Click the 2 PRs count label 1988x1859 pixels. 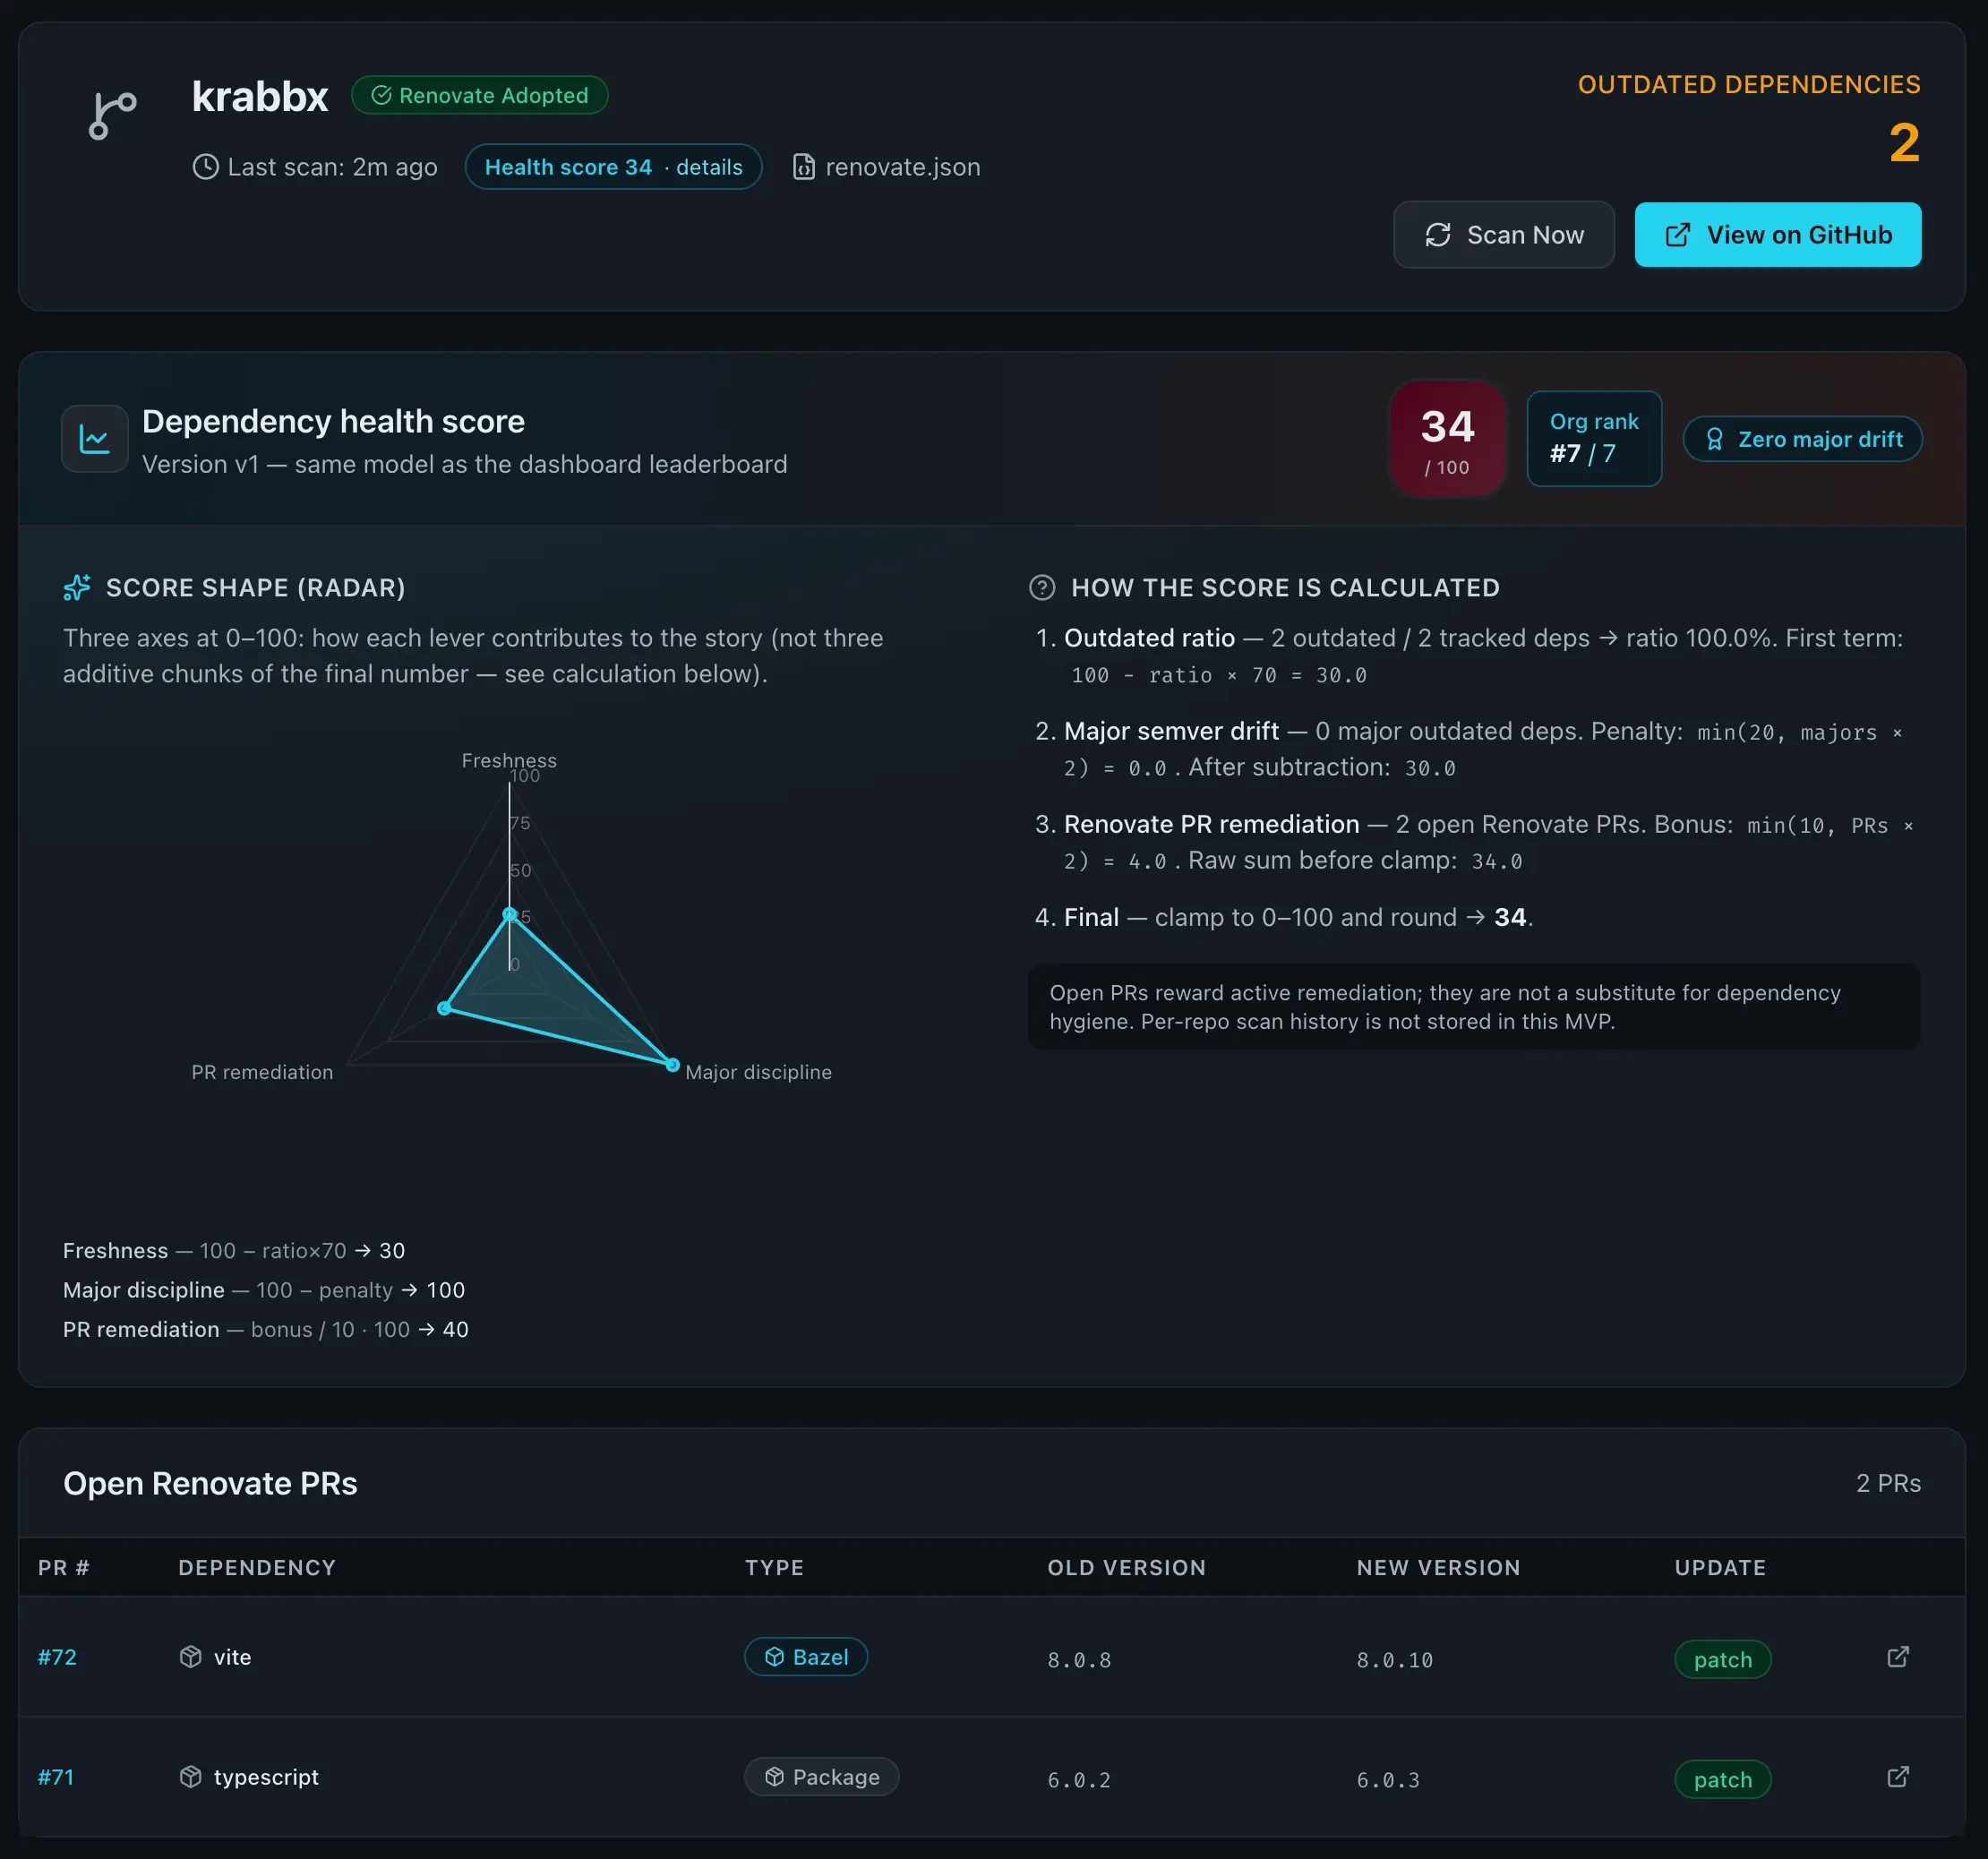1888,1483
